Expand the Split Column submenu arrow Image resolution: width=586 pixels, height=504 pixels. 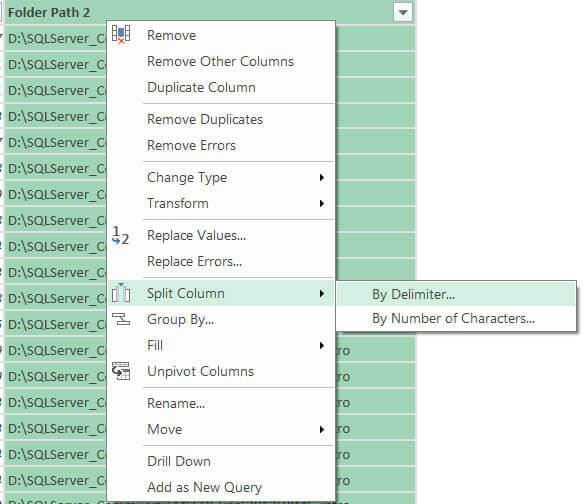click(322, 293)
